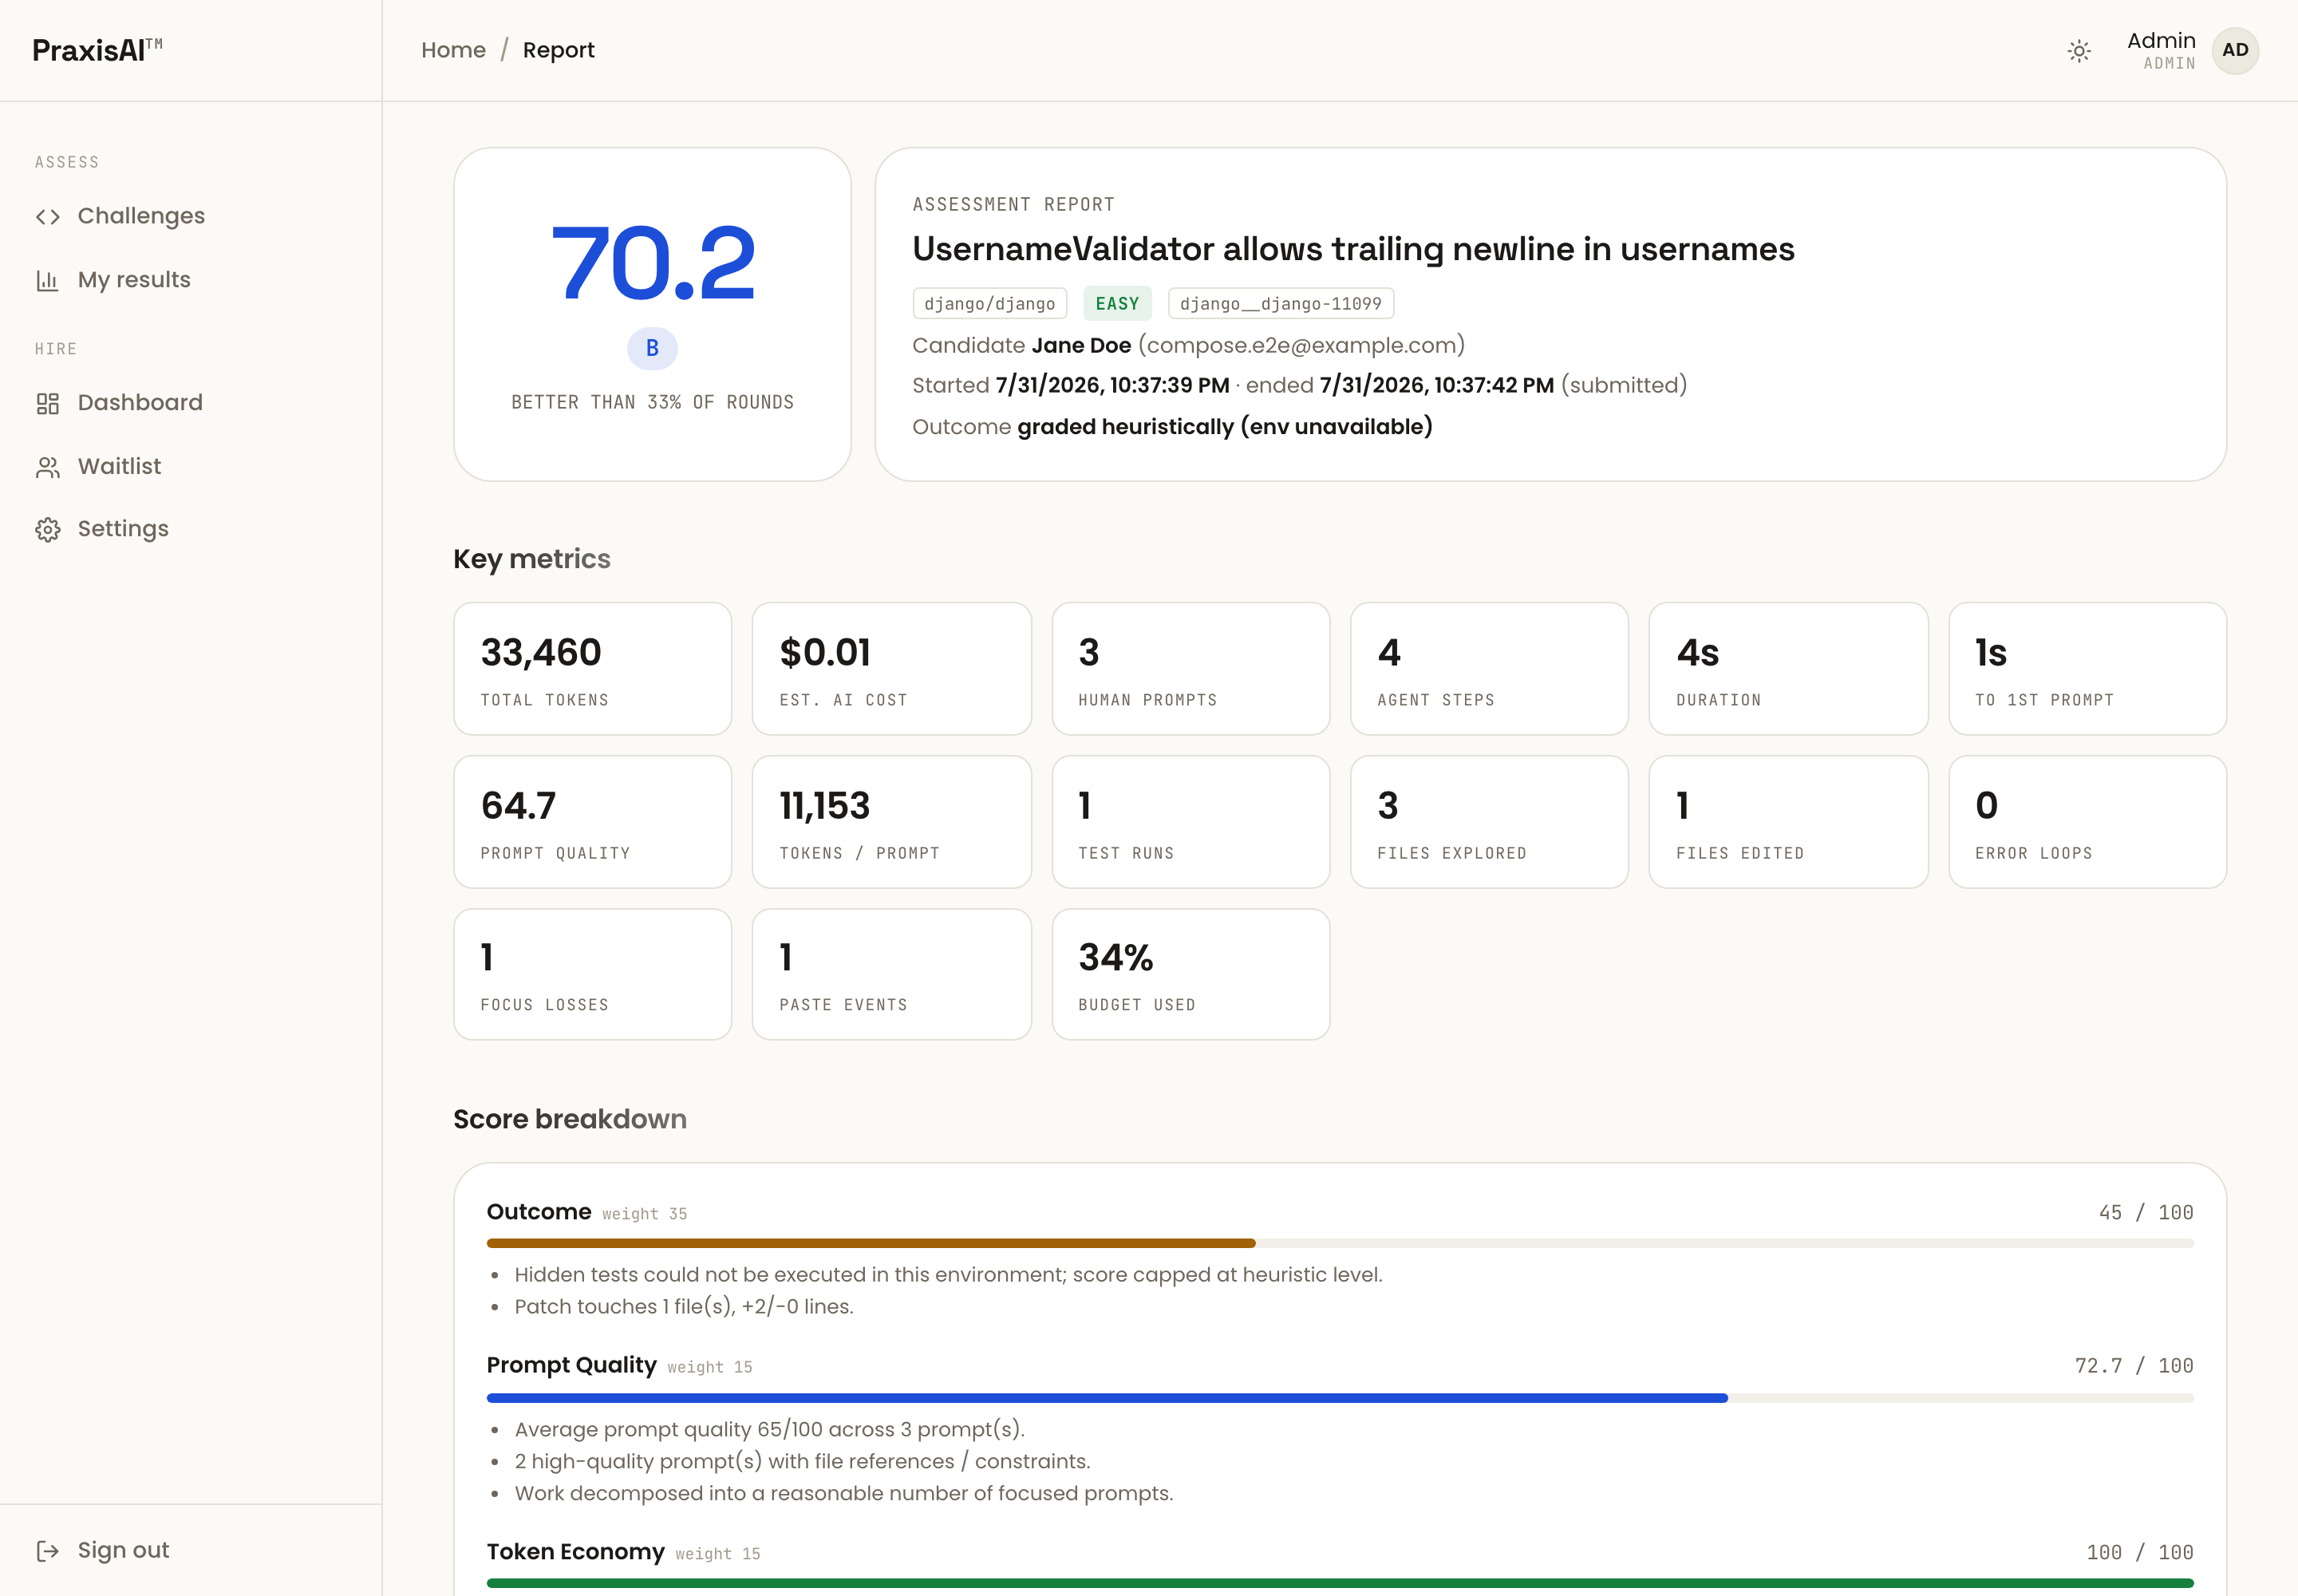Click the Sign out arrow icon
Viewport: 2298px width, 1596px height.
coord(48,1551)
